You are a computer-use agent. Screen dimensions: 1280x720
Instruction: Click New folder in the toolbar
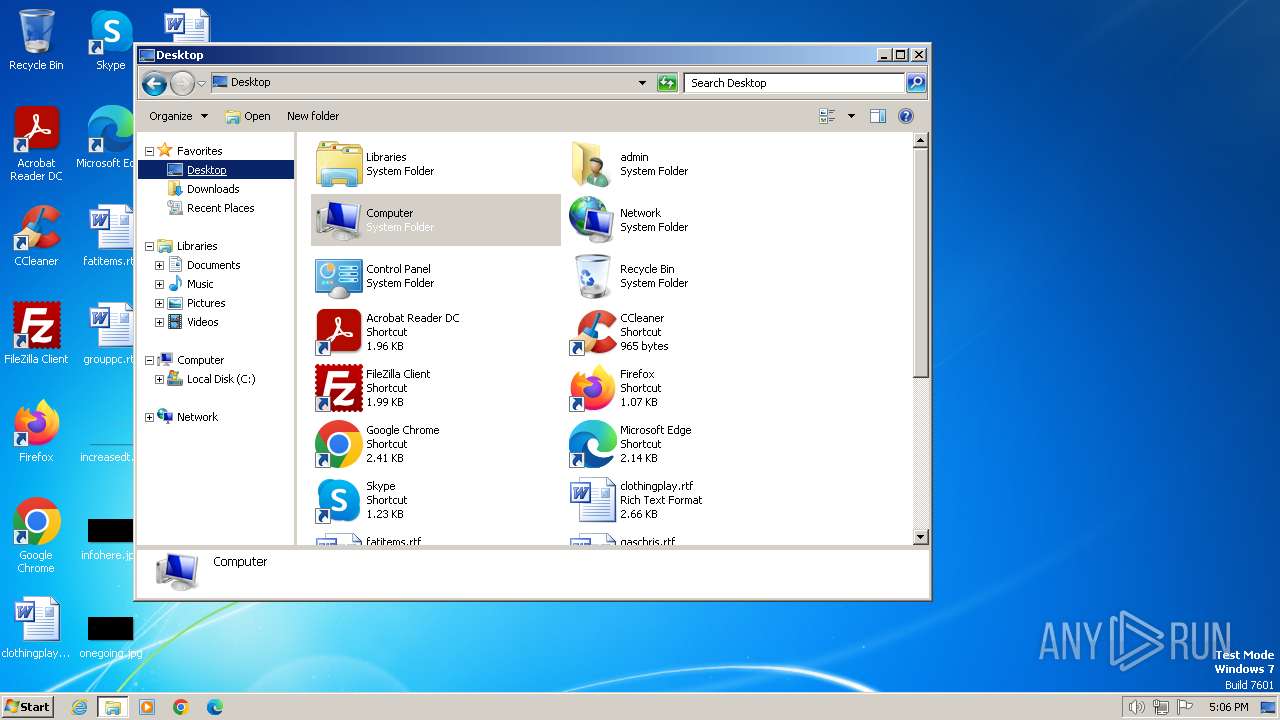click(x=313, y=116)
